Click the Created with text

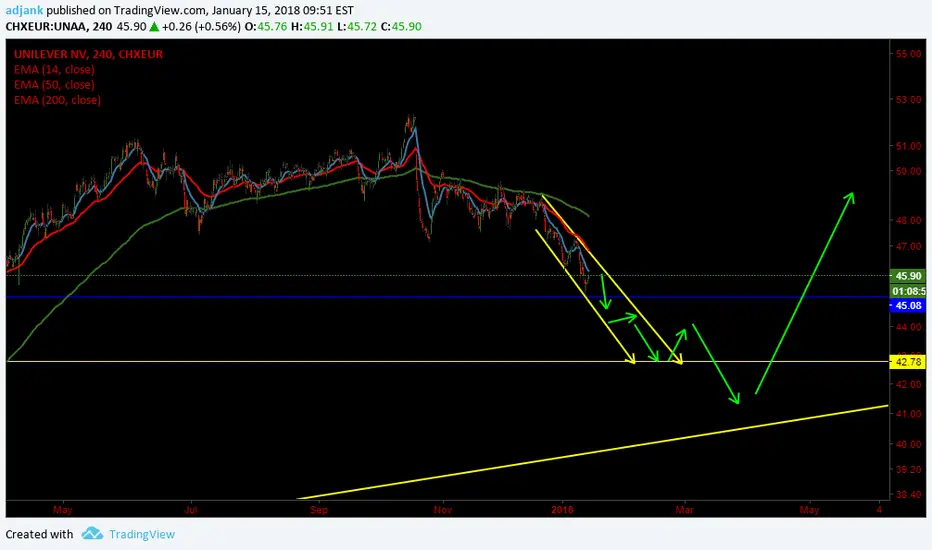(x=39, y=534)
